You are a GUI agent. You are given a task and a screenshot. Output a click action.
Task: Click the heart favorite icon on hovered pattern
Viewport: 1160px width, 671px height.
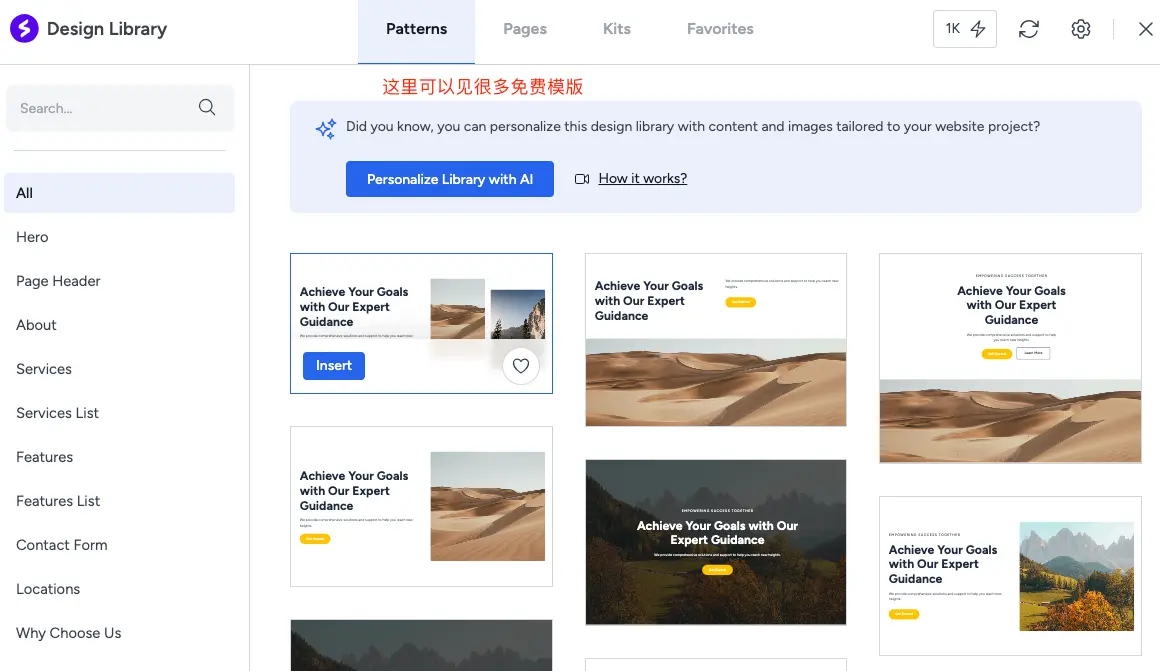point(520,366)
